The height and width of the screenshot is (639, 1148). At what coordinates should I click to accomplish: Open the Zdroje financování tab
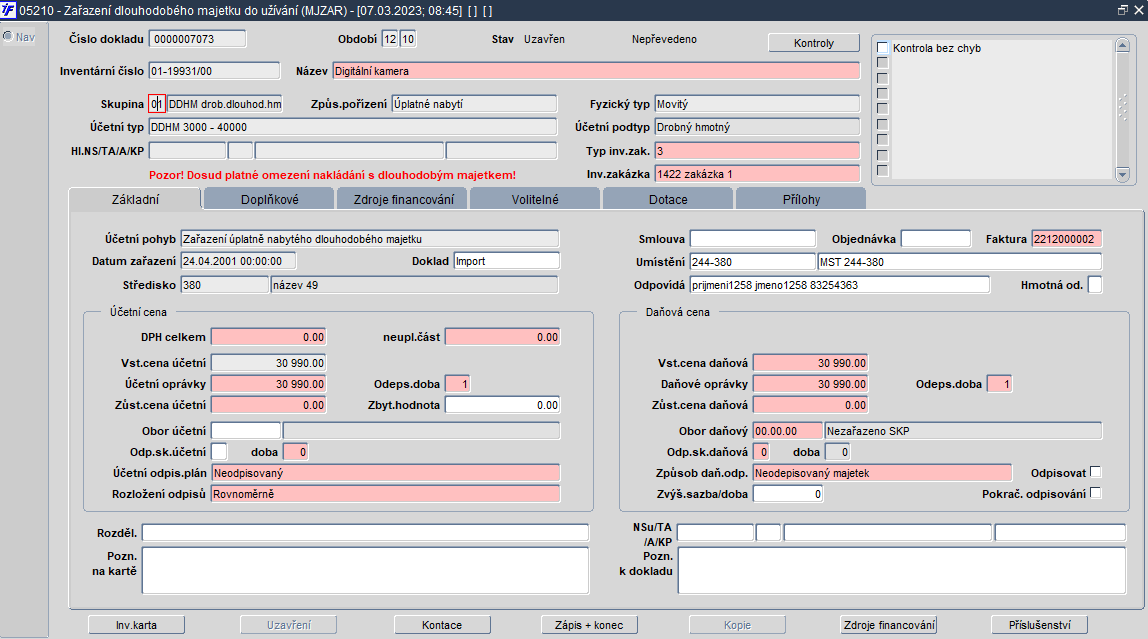pyautogui.click(x=403, y=199)
